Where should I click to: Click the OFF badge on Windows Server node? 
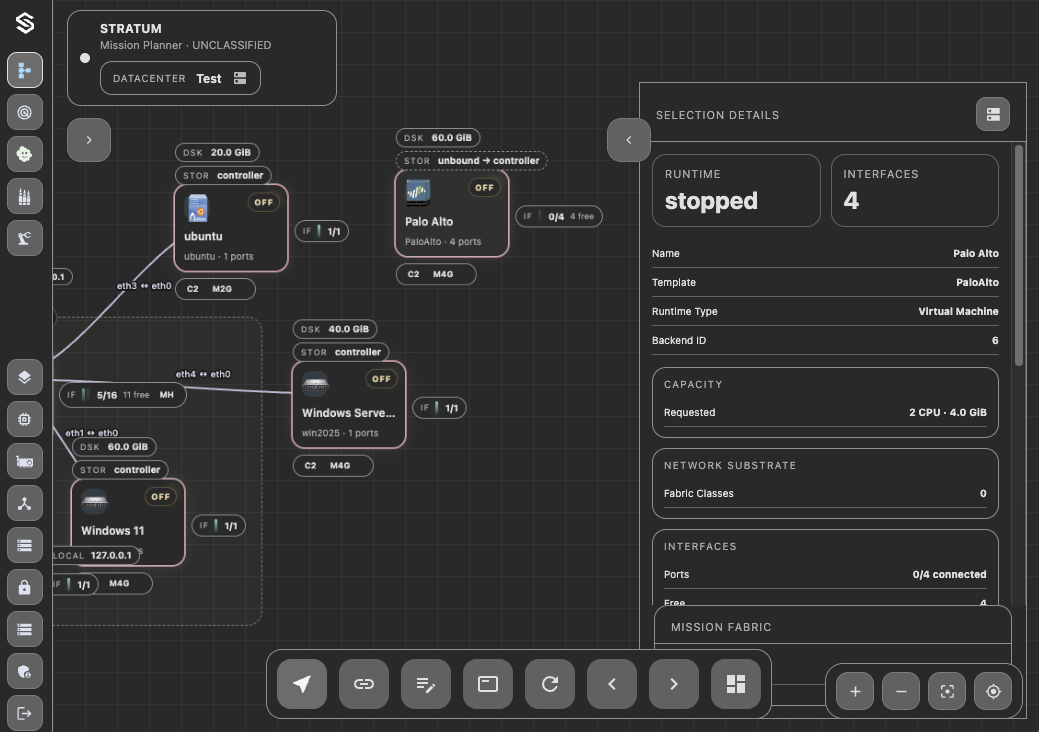pyautogui.click(x=381, y=379)
